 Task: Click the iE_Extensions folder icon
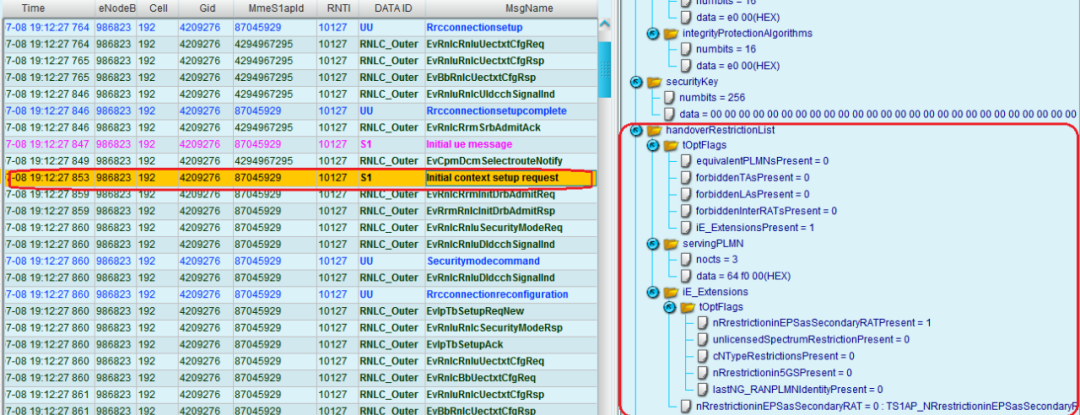(x=671, y=292)
